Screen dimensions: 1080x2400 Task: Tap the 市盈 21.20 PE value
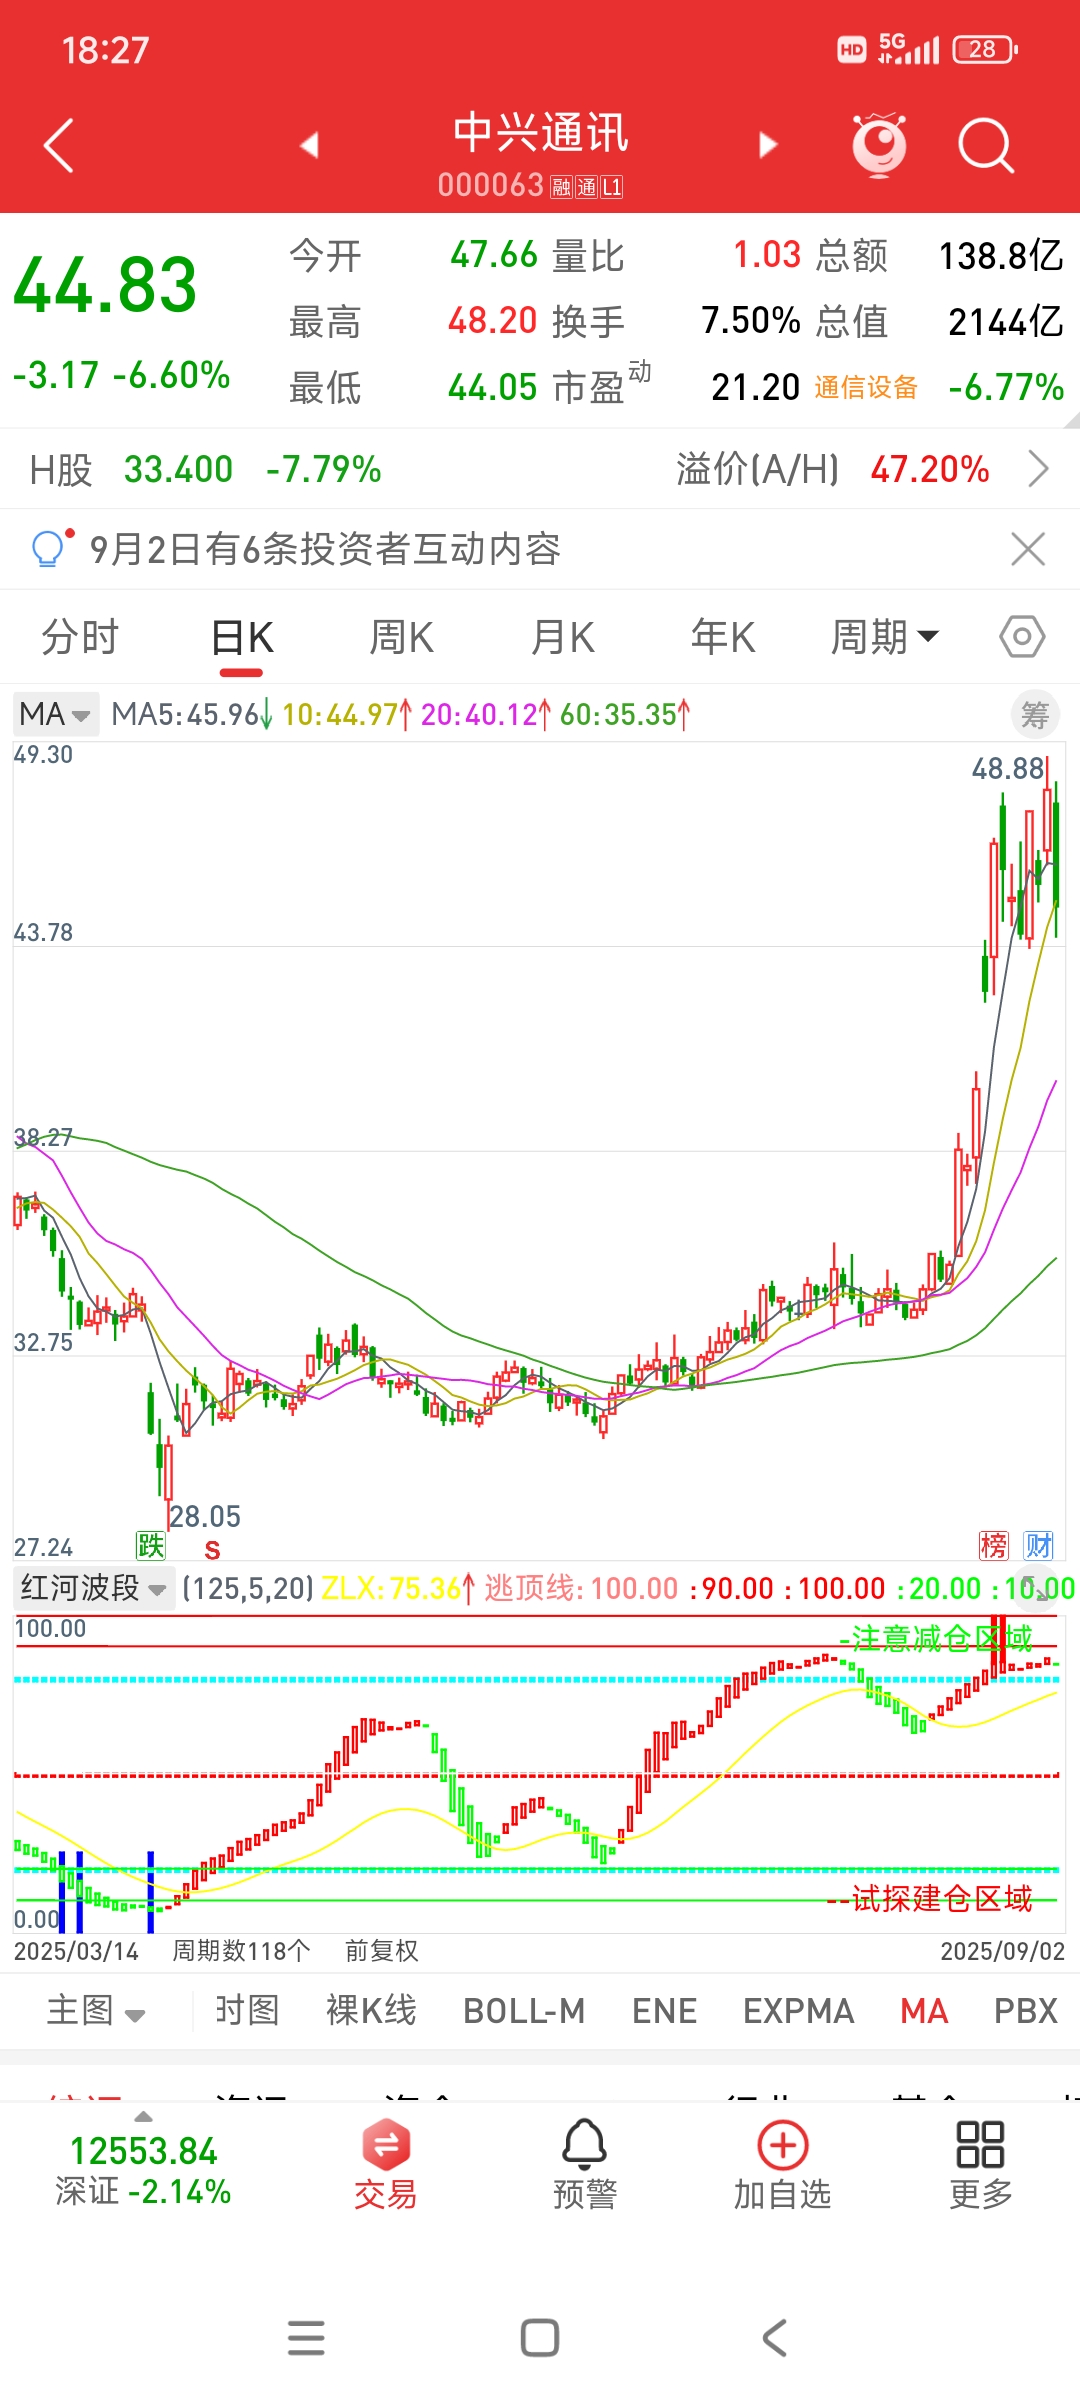point(676,387)
